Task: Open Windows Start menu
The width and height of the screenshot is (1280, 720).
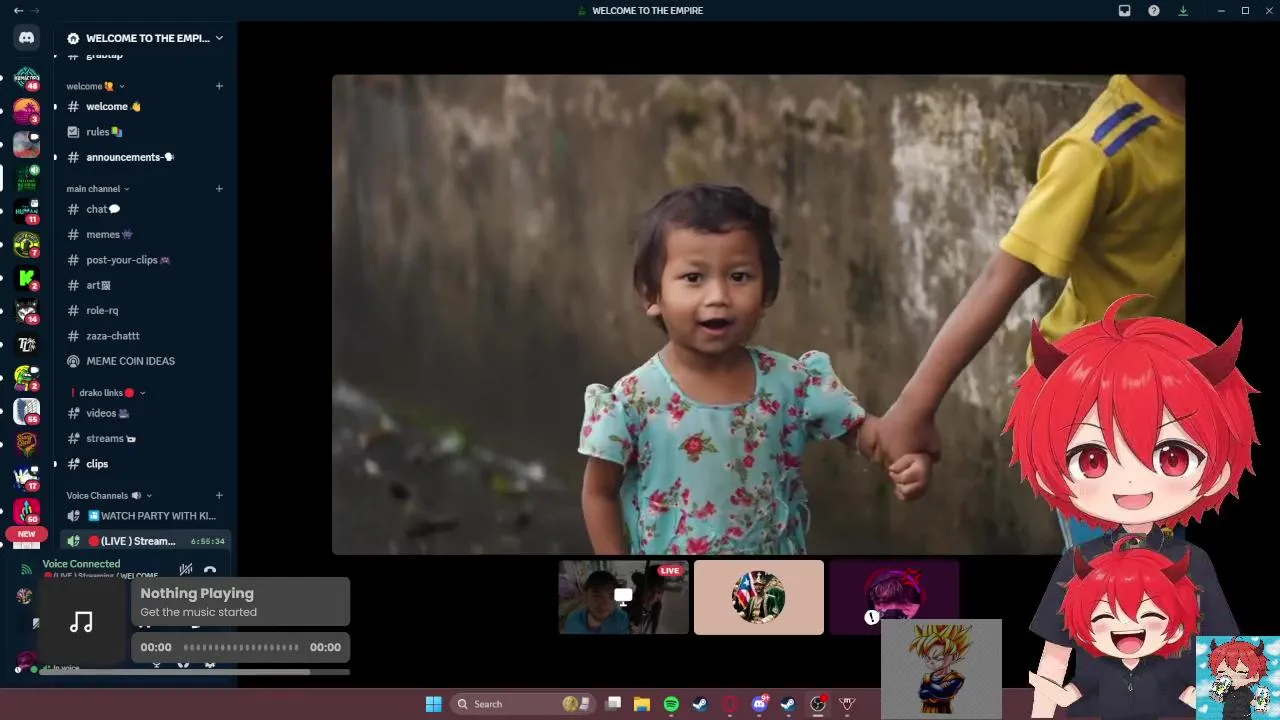Action: click(433, 704)
